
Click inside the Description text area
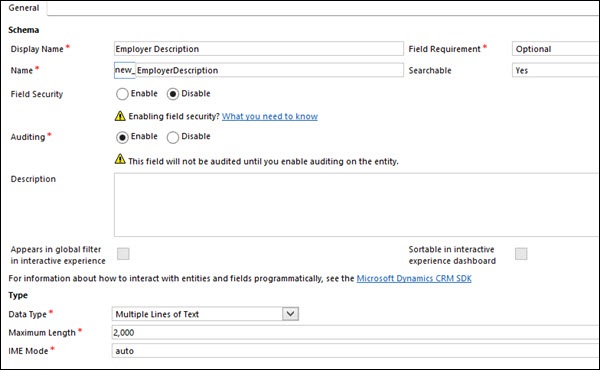tap(357, 205)
